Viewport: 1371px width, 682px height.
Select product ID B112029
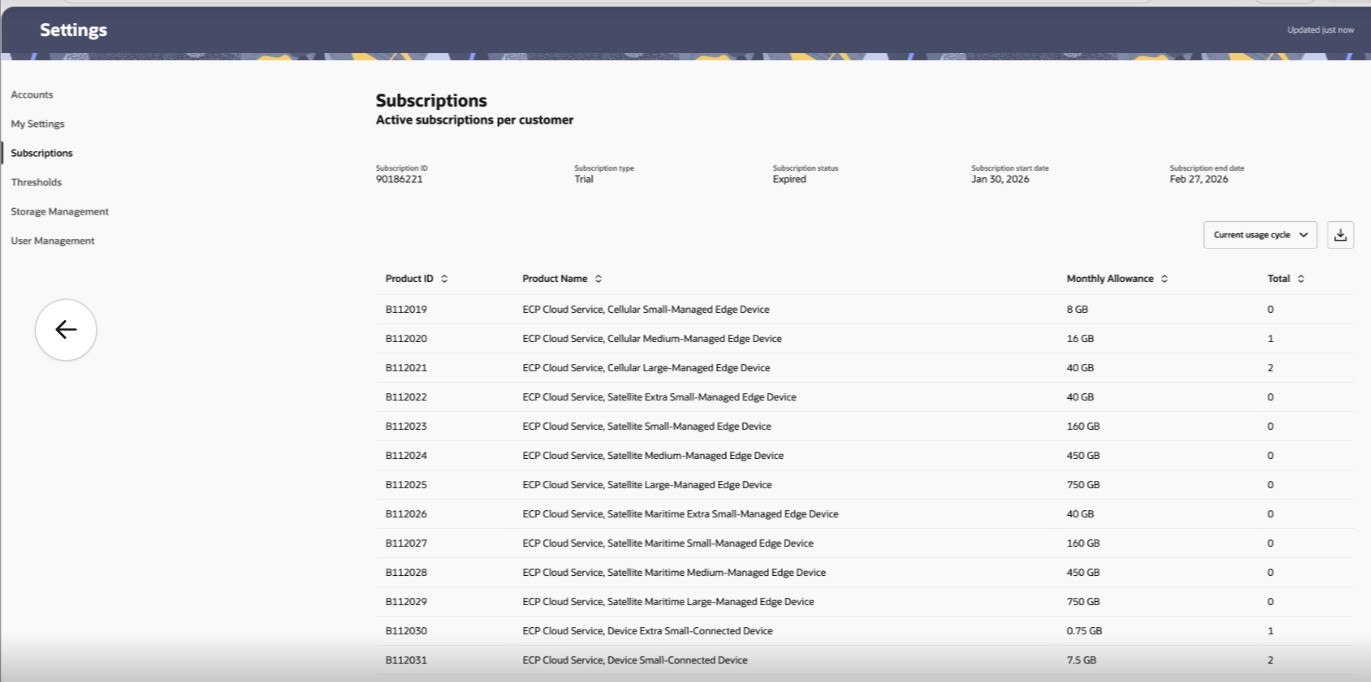click(406, 602)
